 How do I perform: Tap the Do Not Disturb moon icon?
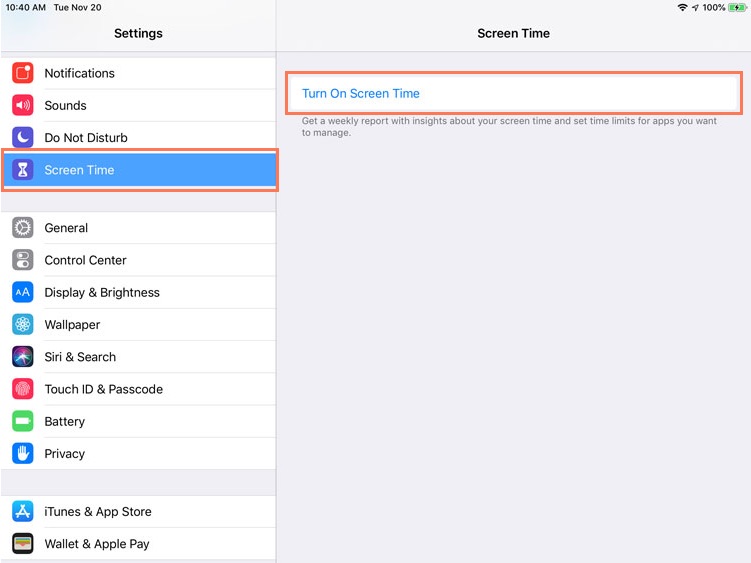23,137
